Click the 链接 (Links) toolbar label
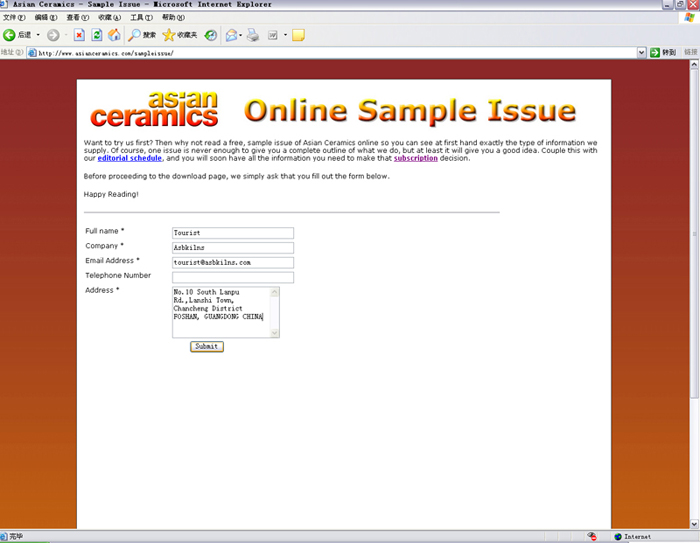The image size is (700, 543). (x=691, y=52)
